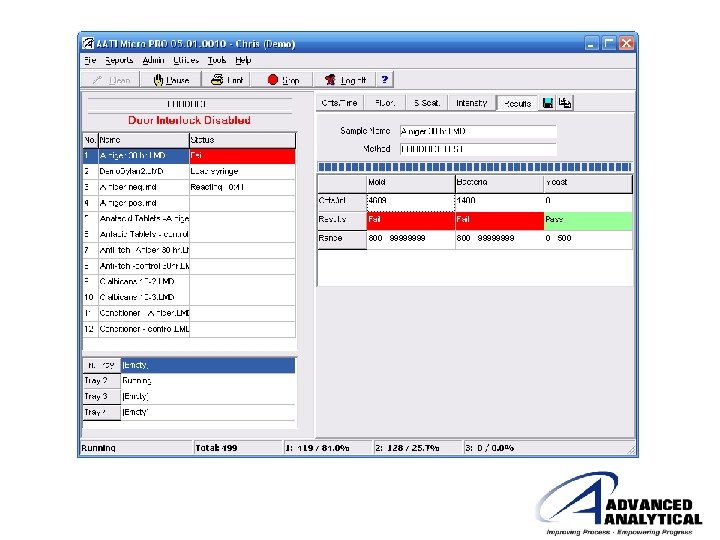Select Tray 2 Running row

[189, 381]
